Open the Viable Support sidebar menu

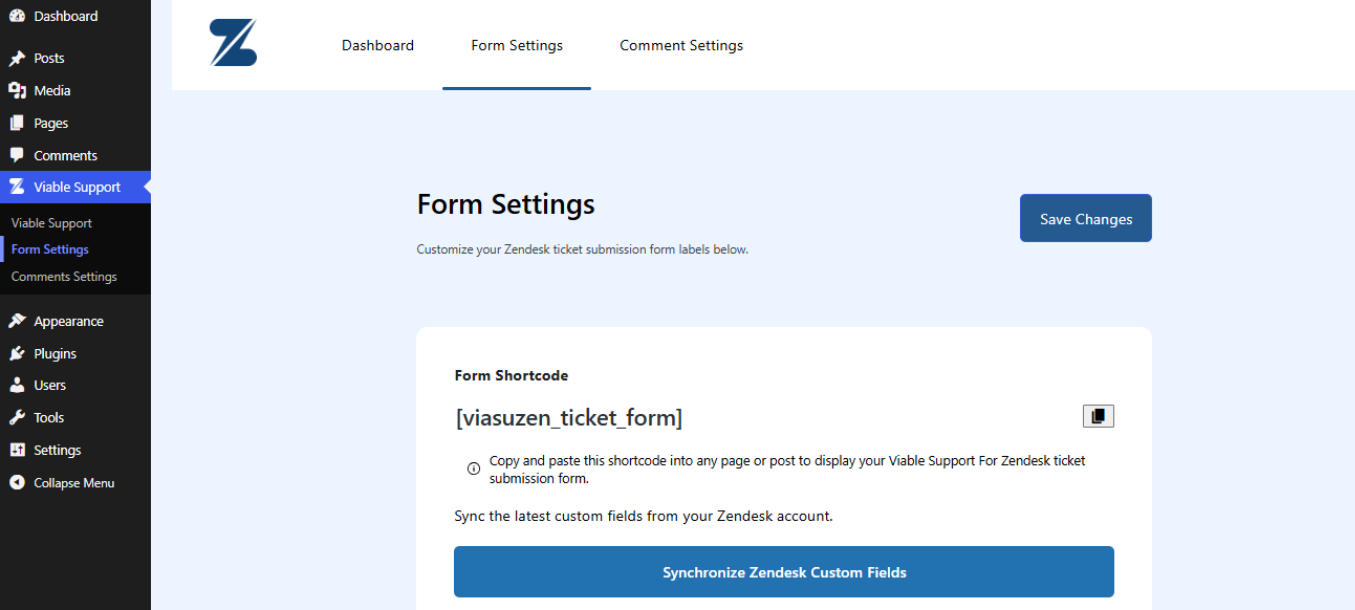(76, 187)
